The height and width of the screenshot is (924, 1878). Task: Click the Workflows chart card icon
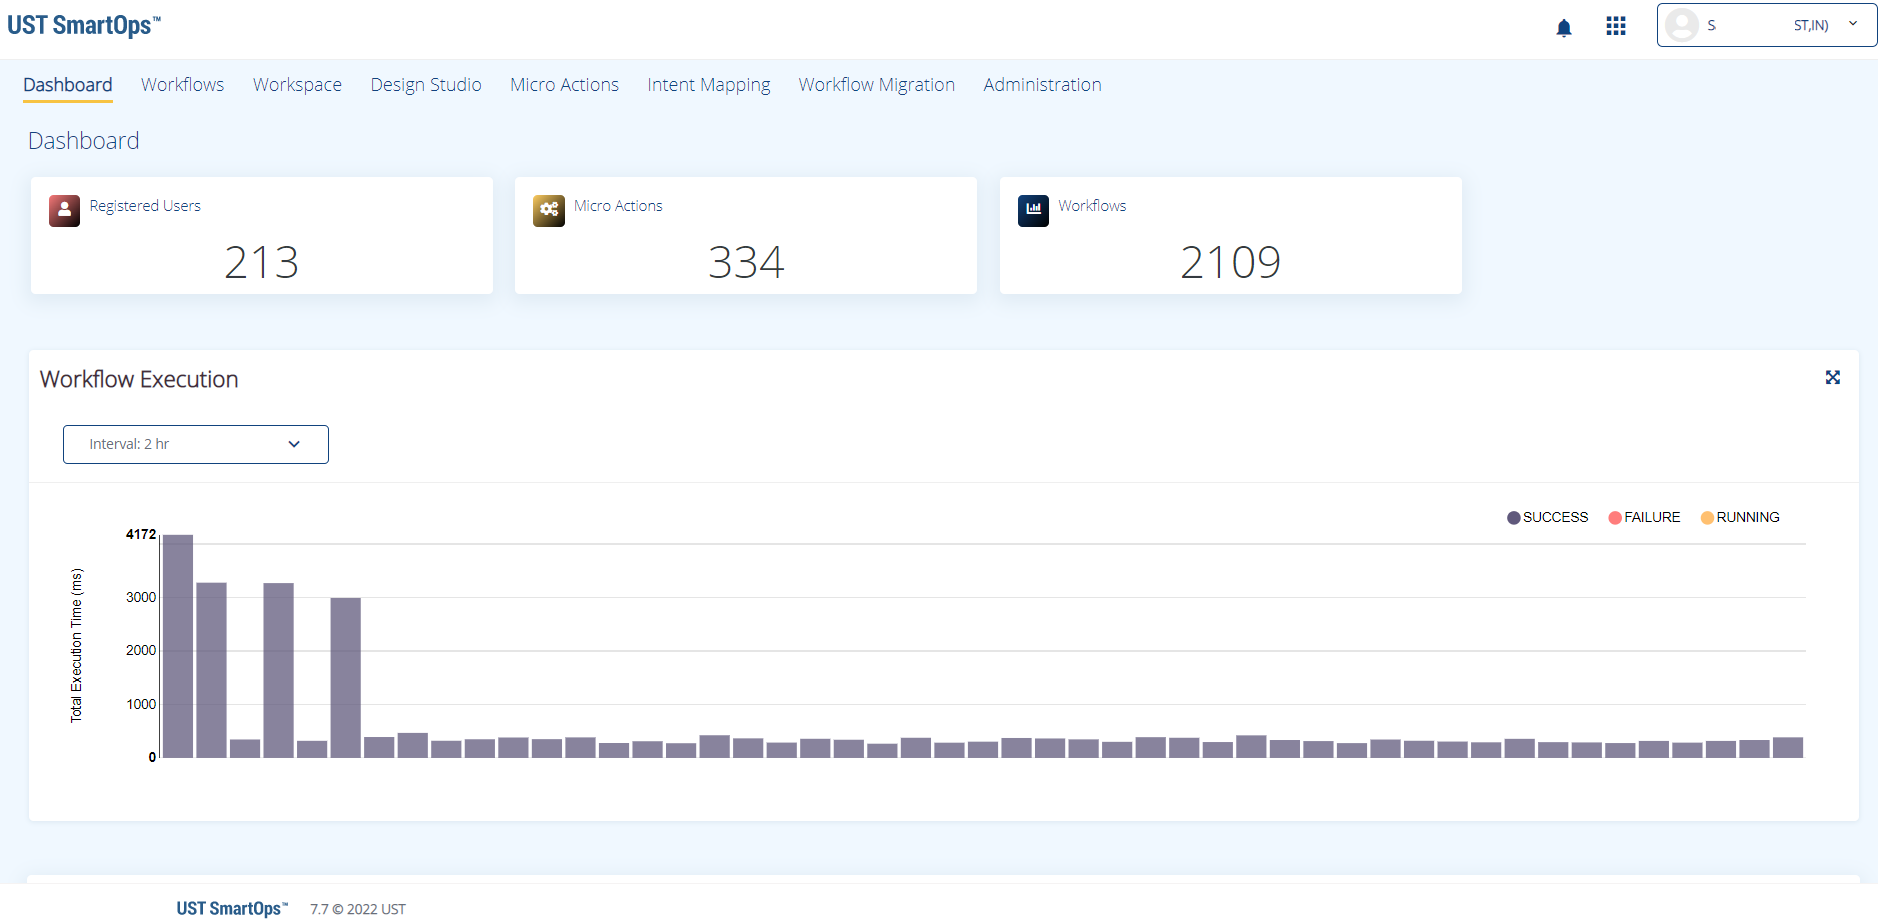point(1034,211)
